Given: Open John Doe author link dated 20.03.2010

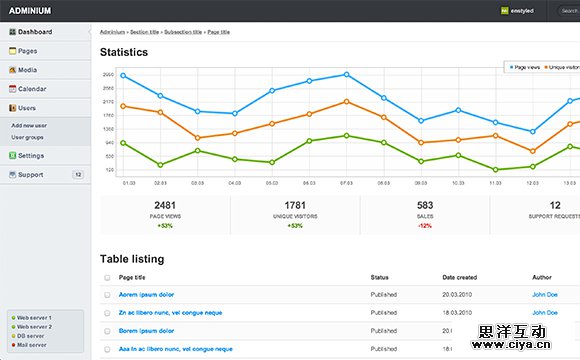Looking at the screenshot, I should pos(545,295).
